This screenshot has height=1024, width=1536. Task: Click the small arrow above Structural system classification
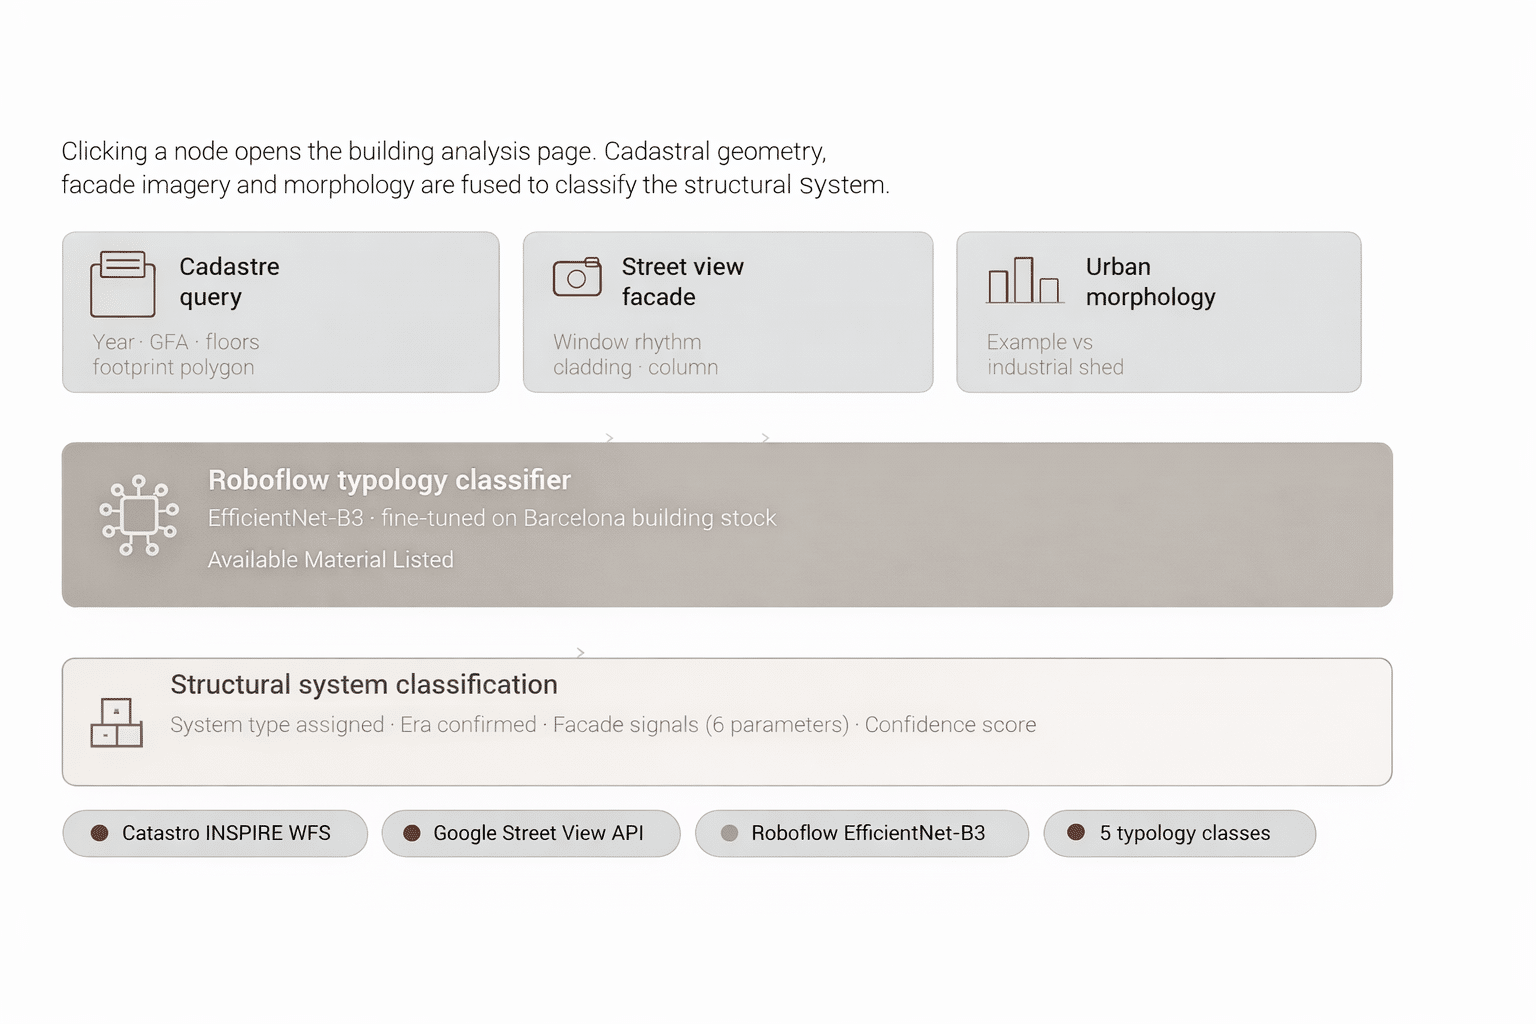(x=580, y=652)
